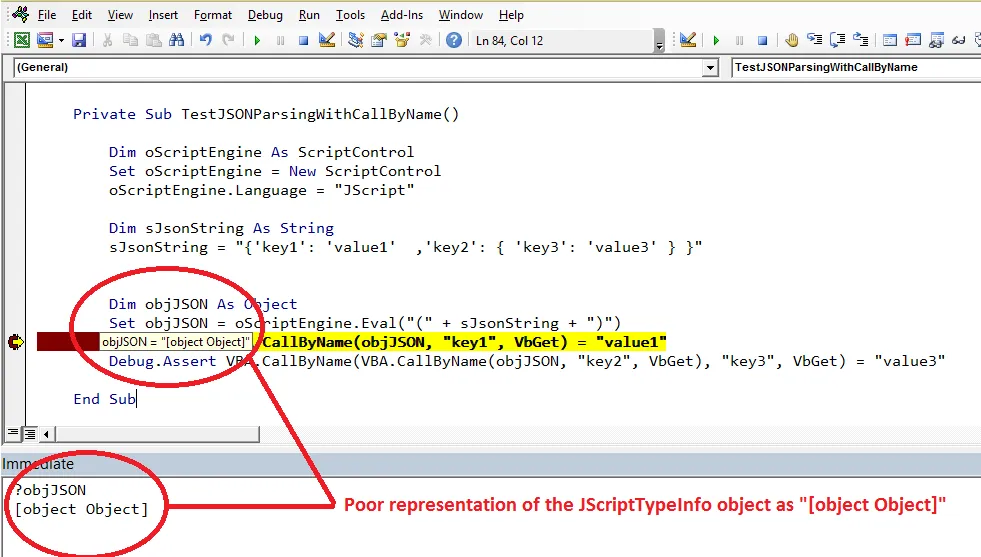
Task: Click the Toolbox icon
Action: coord(425,41)
